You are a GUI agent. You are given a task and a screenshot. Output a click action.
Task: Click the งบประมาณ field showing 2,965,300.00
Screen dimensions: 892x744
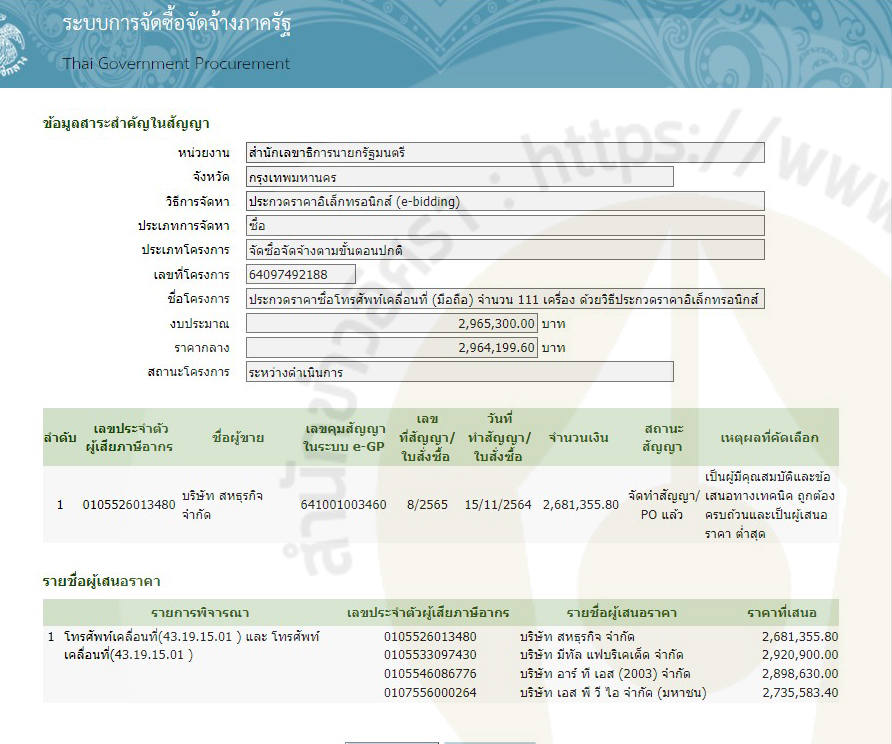pos(391,324)
